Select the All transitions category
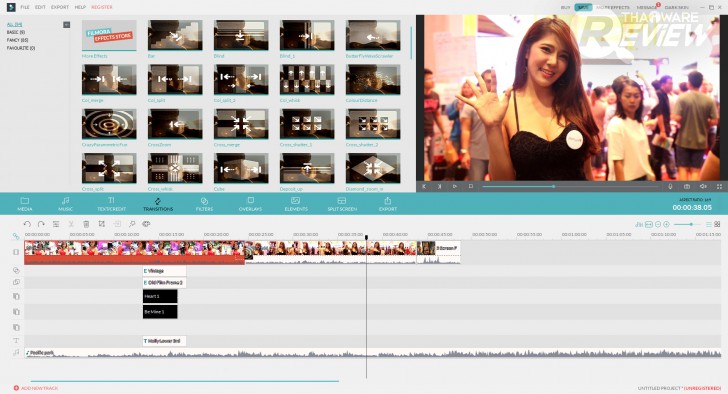The width and height of the screenshot is (728, 394). pos(14,24)
